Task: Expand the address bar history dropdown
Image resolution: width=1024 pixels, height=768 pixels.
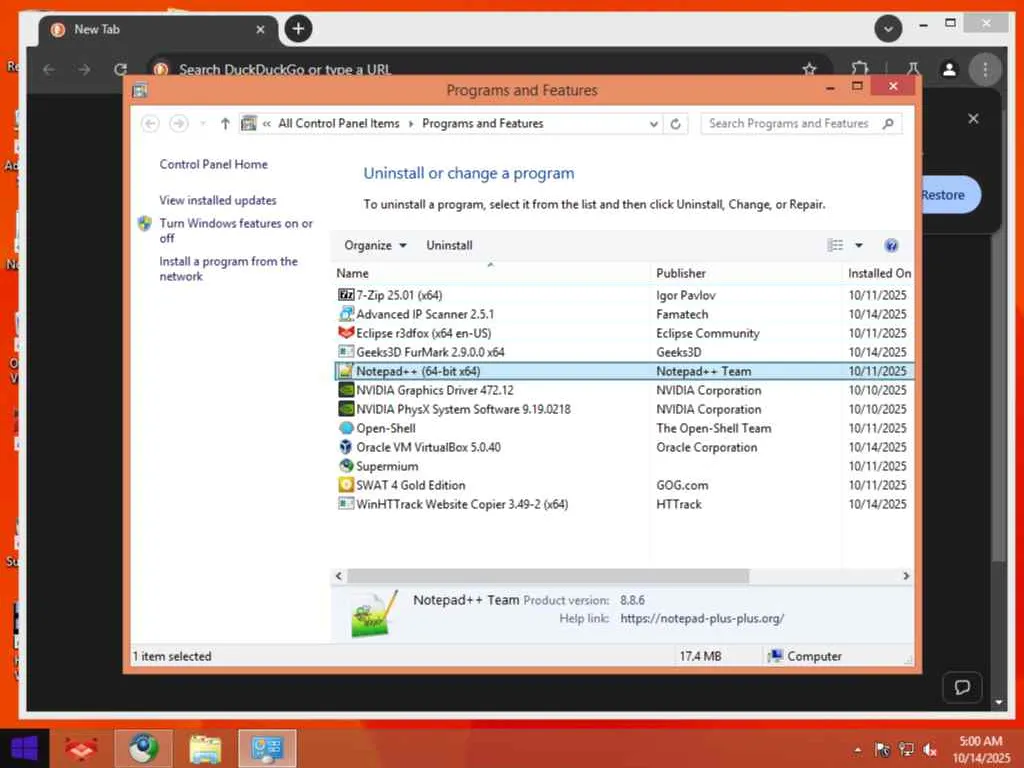Action: point(653,123)
